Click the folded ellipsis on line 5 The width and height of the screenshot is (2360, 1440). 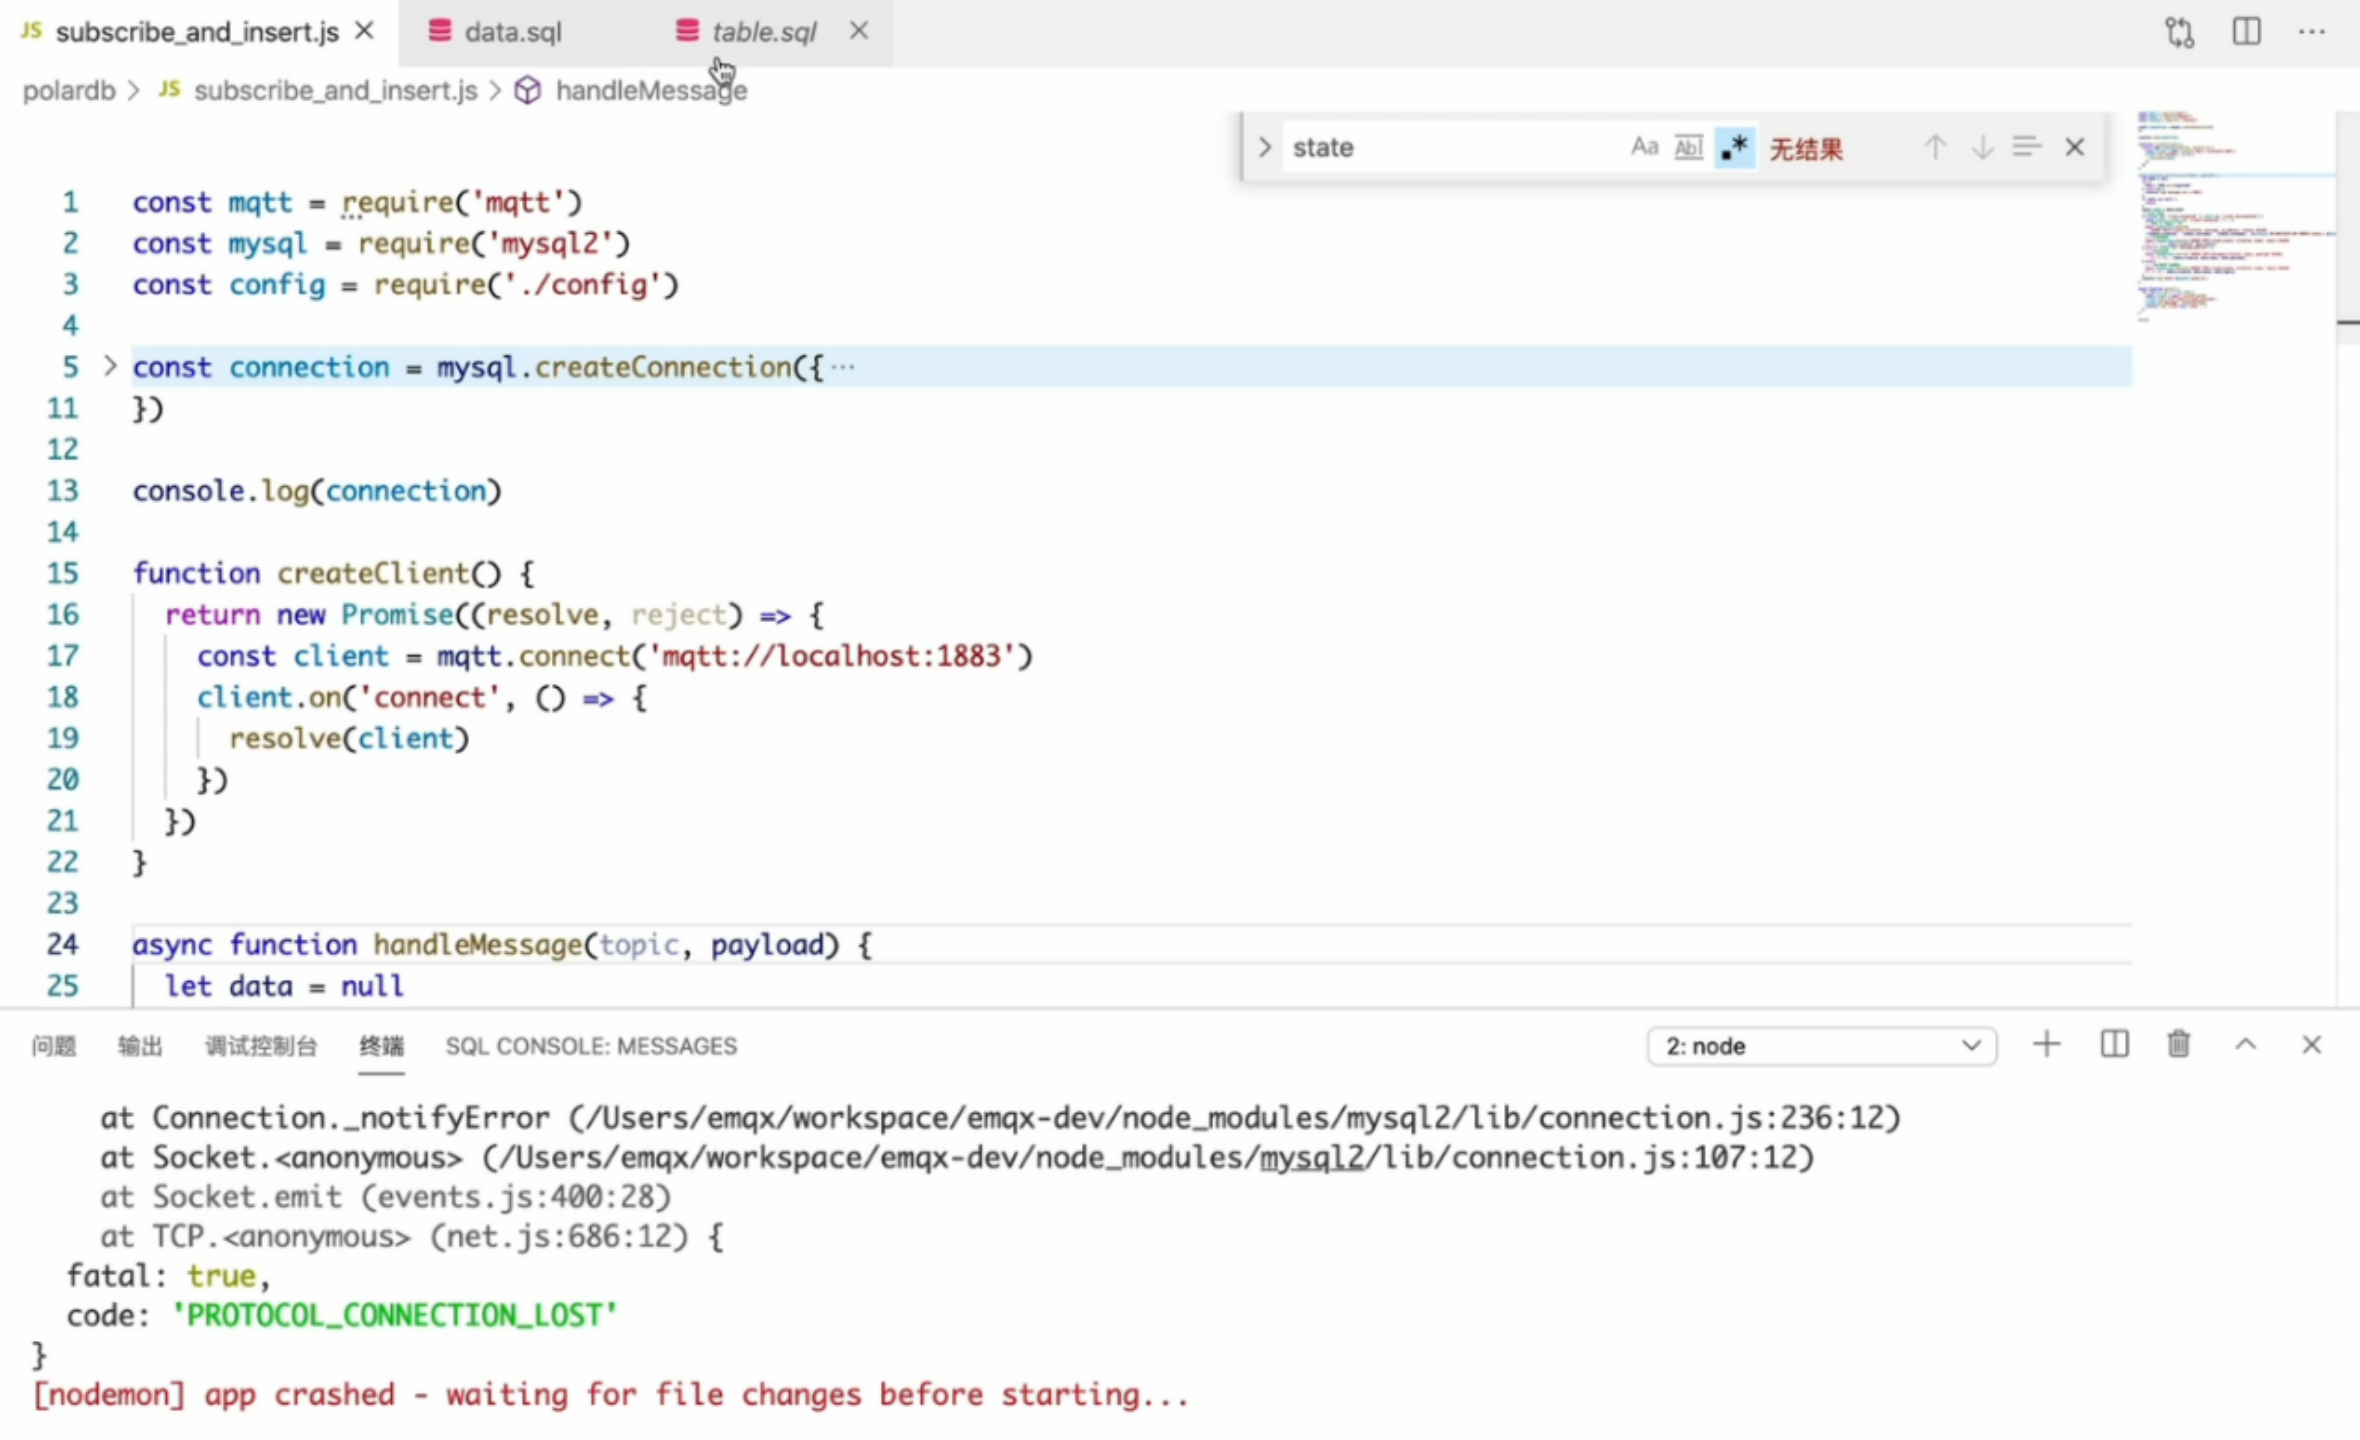(x=842, y=367)
